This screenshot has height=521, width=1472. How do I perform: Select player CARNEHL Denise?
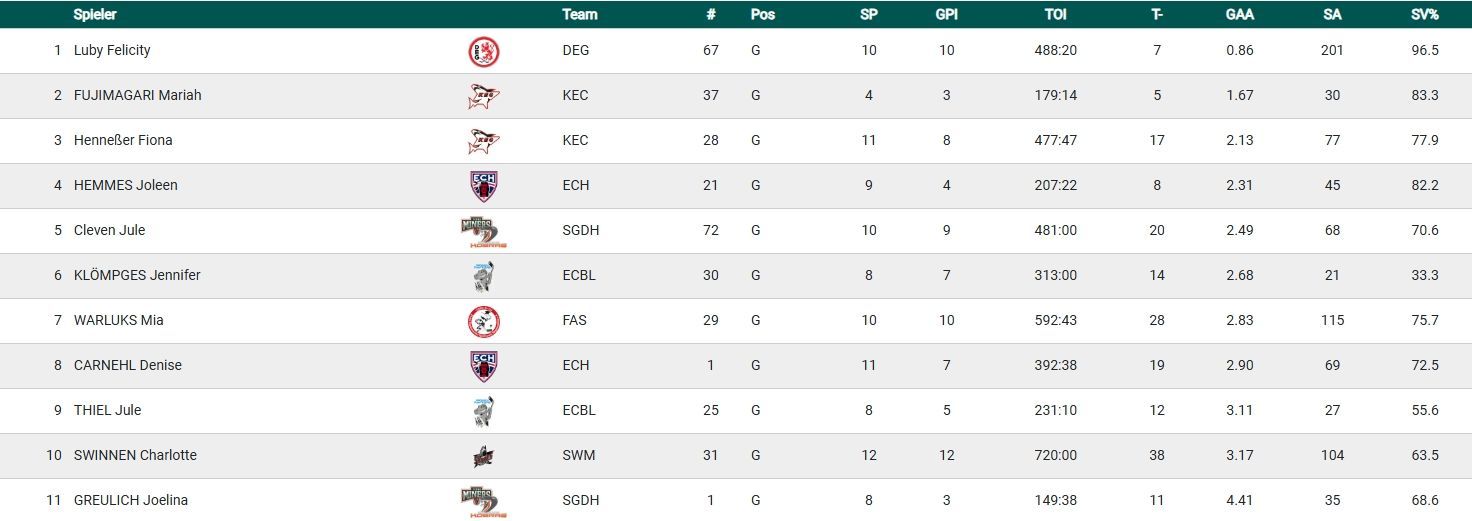coord(128,366)
